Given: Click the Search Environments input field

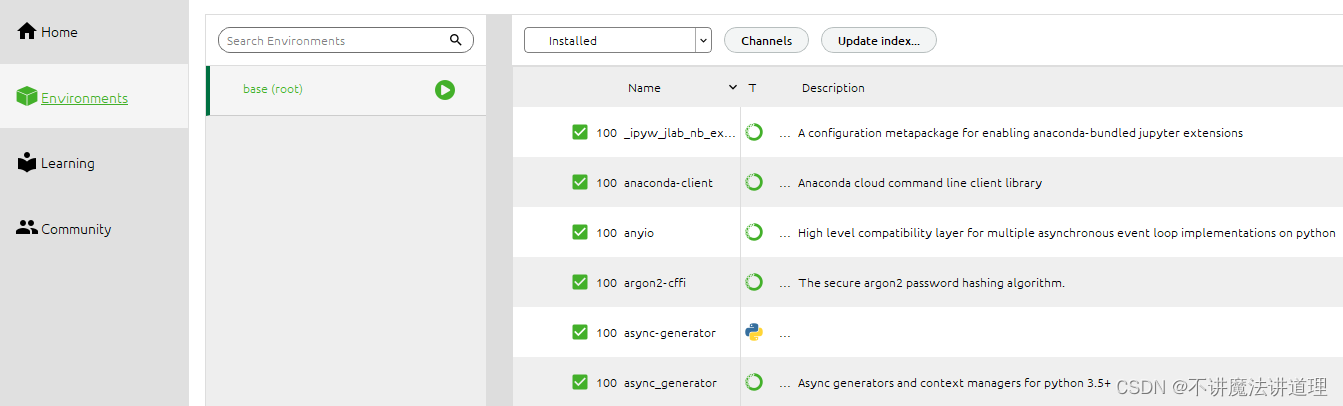Looking at the screenshot, I should [x=345, y=40].
